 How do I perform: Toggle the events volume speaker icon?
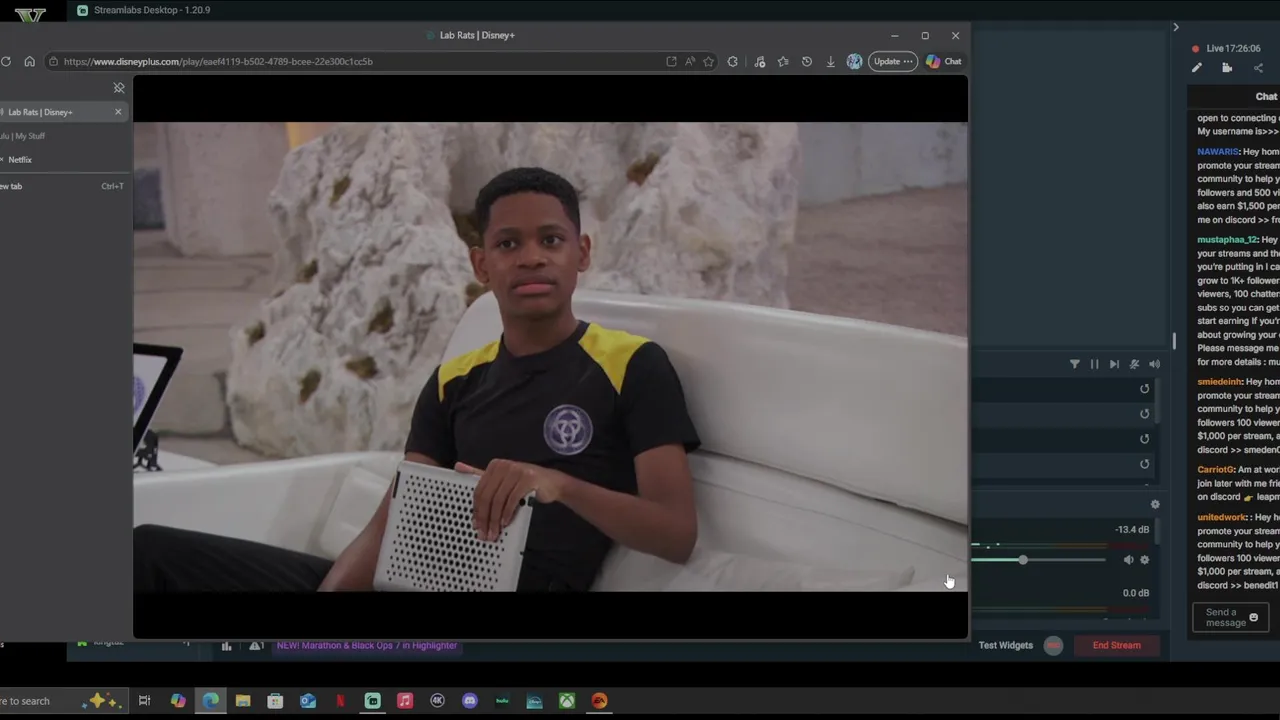[x=1154, y=364]
